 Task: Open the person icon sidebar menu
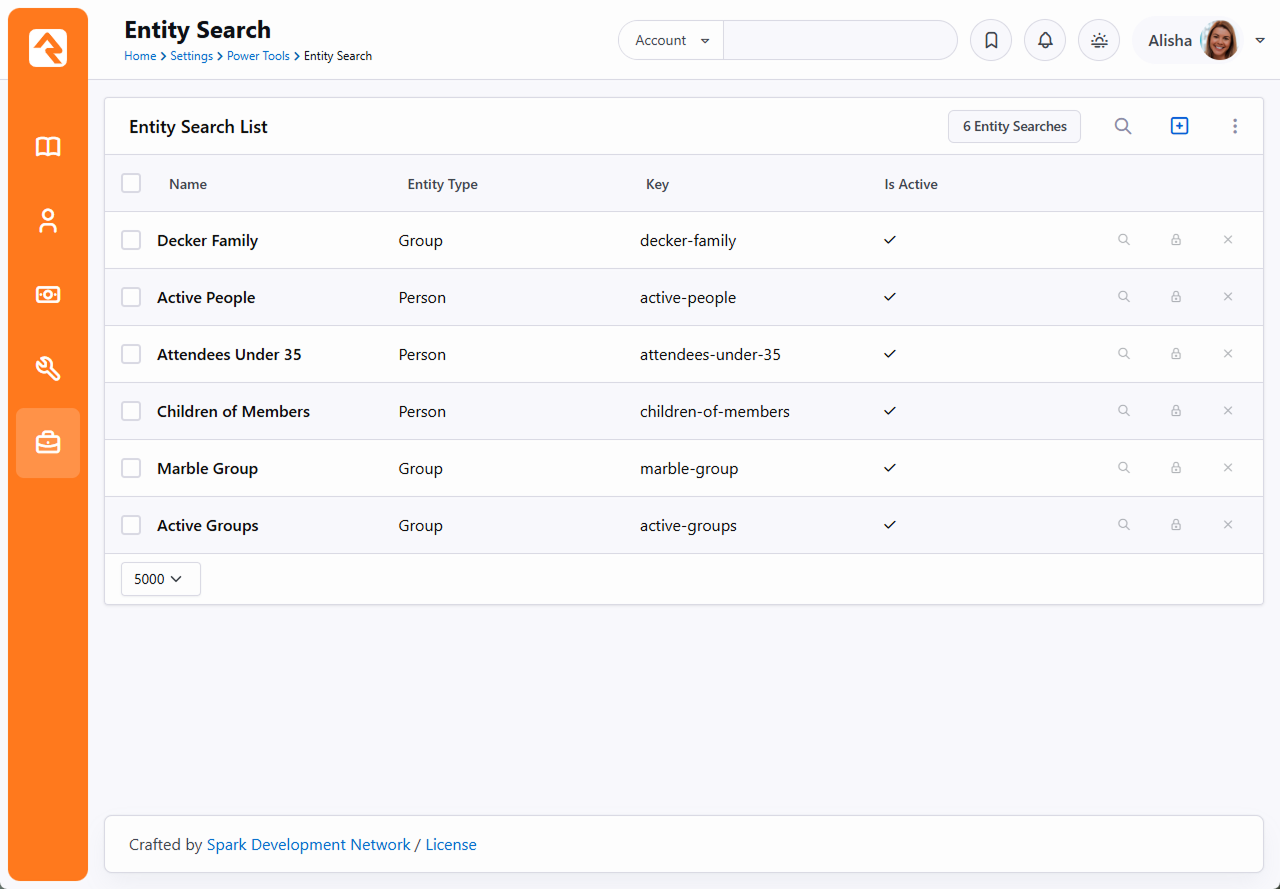coord(48,221)
